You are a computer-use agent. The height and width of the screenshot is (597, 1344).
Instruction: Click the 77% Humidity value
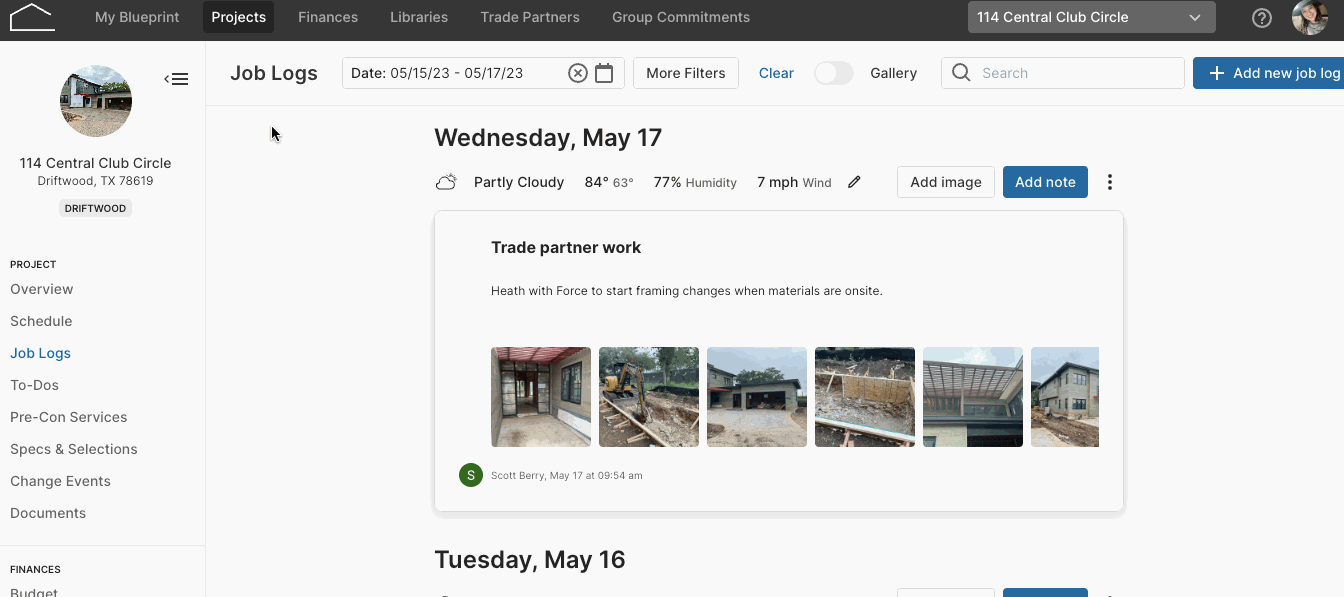pyautogui.click(x=695, y=182)
